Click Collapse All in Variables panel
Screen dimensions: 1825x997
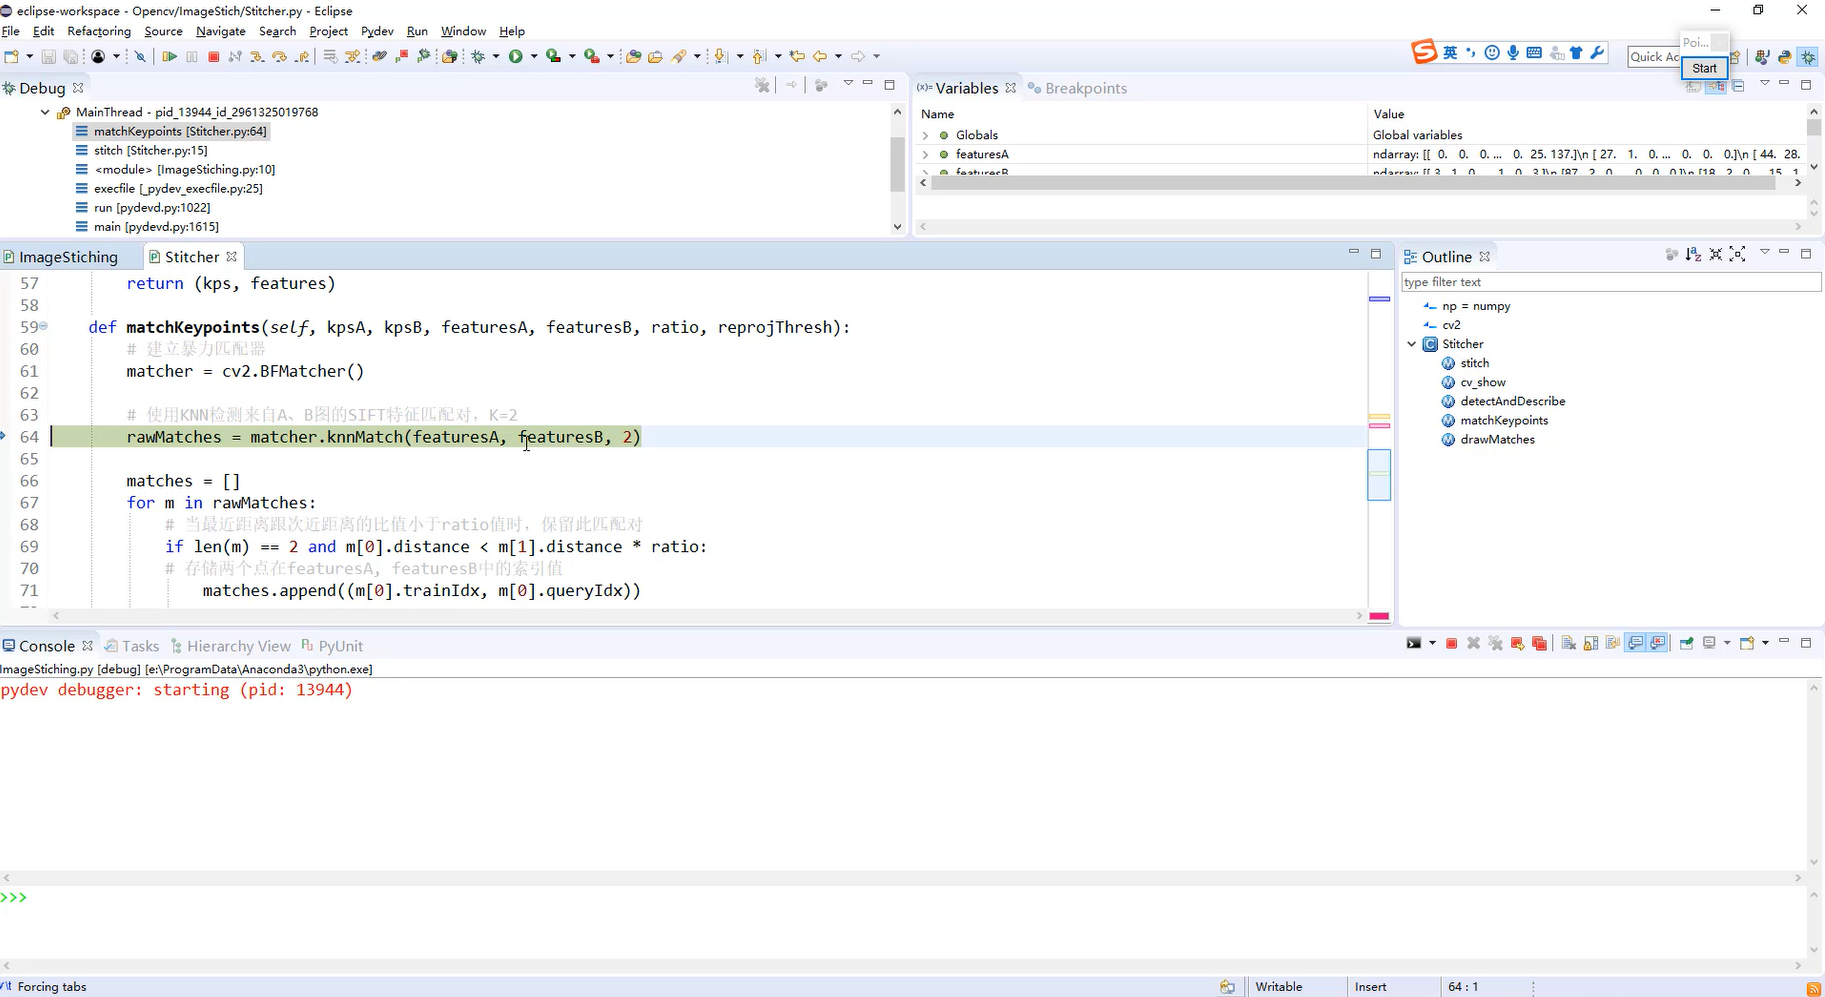(x=1738, y=86)
